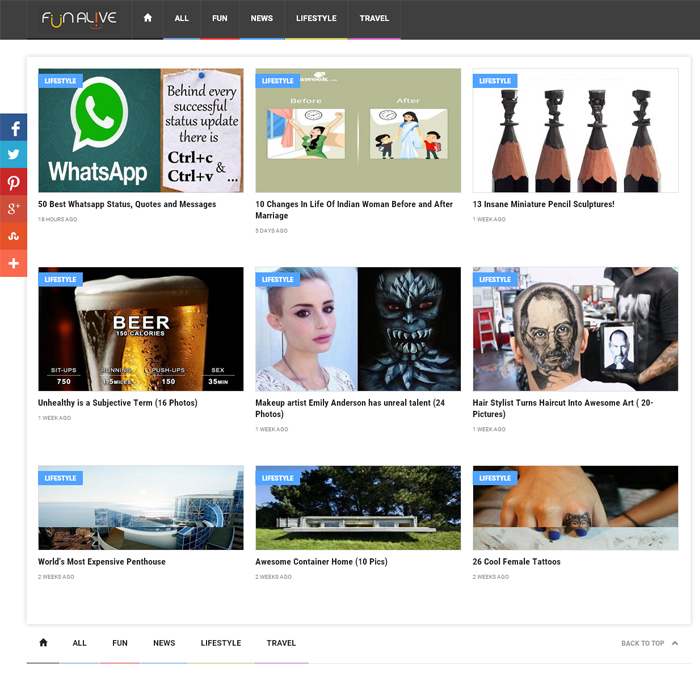Click the home icon in footer navigation
700x700 pixels.
click(x=43, y=643)
